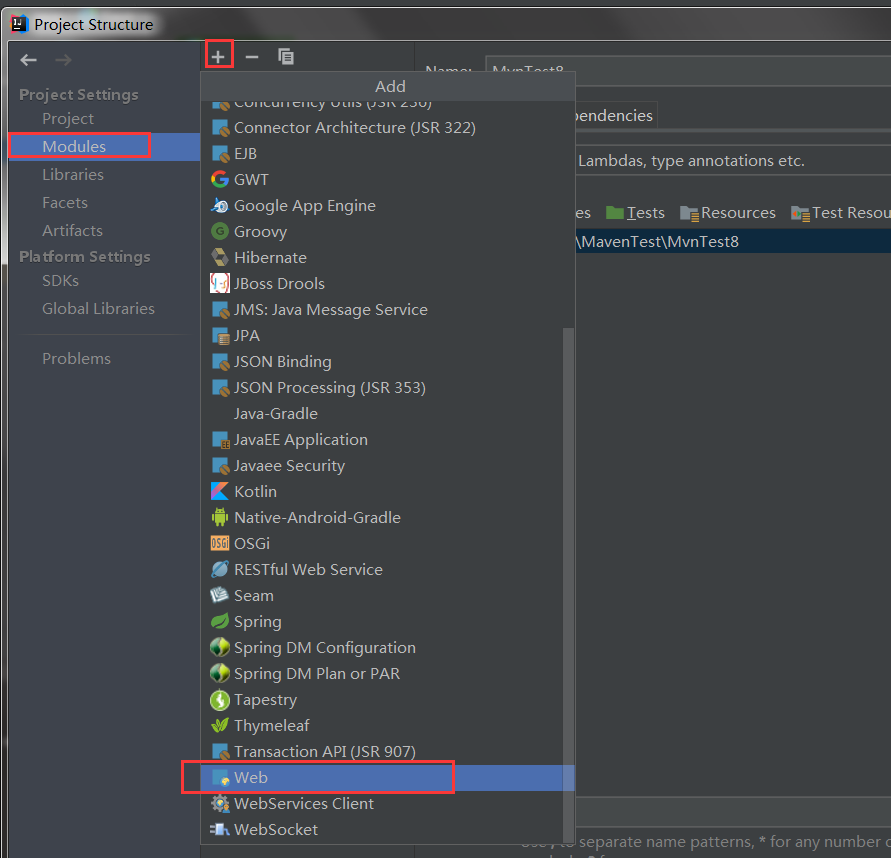Click the forward navigation arrow

[x=64, y=60]
